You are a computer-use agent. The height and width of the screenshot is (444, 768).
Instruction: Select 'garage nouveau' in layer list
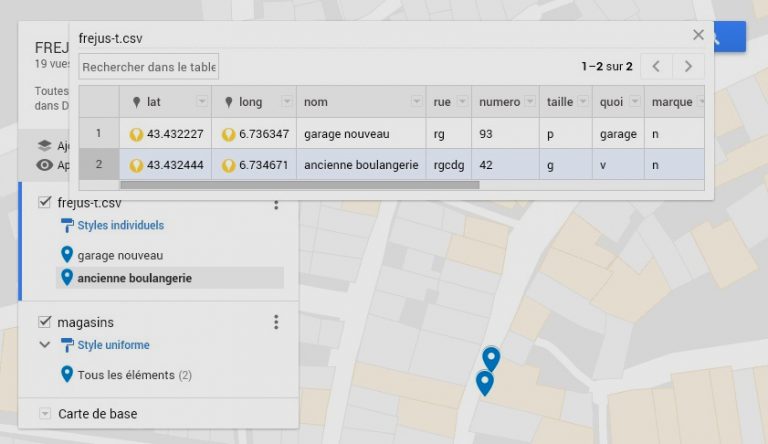click(x=120, y=255)
